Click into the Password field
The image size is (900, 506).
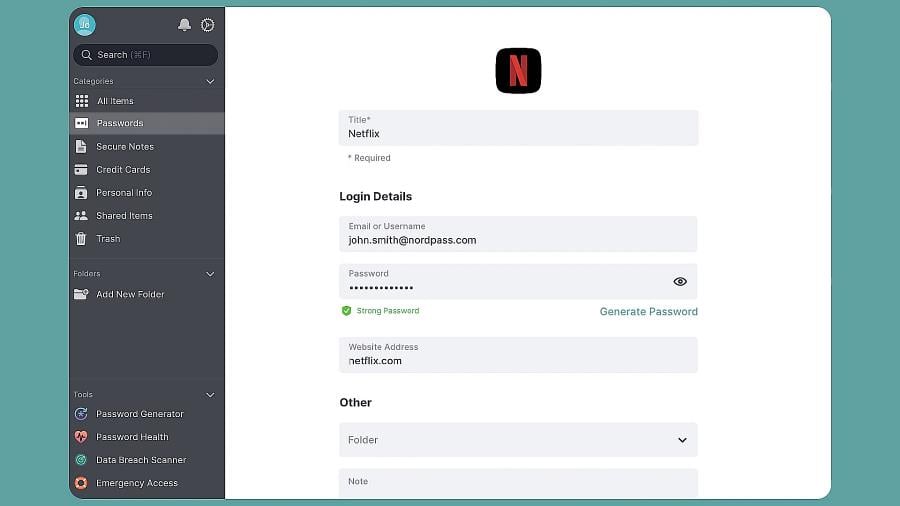tap(518, 282)
